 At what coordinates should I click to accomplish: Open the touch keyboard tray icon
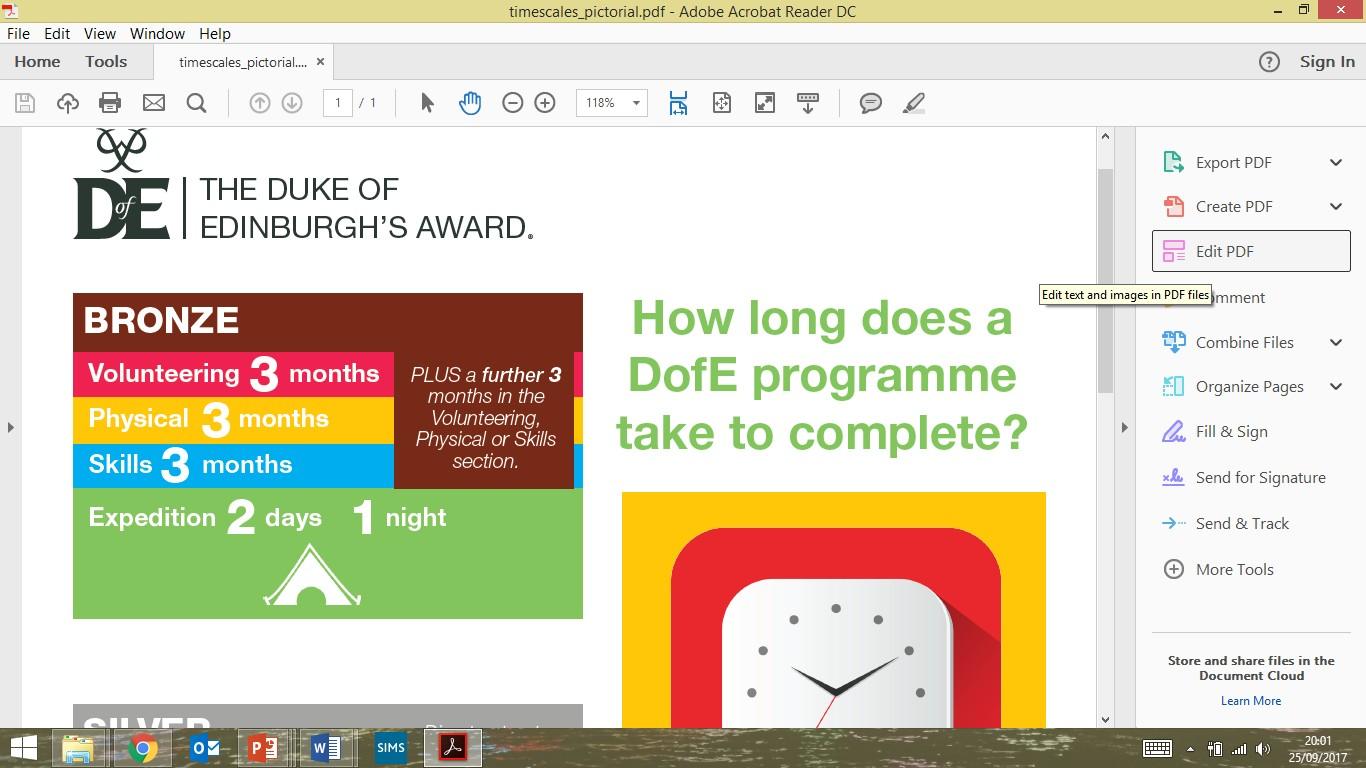point(1157,749)
